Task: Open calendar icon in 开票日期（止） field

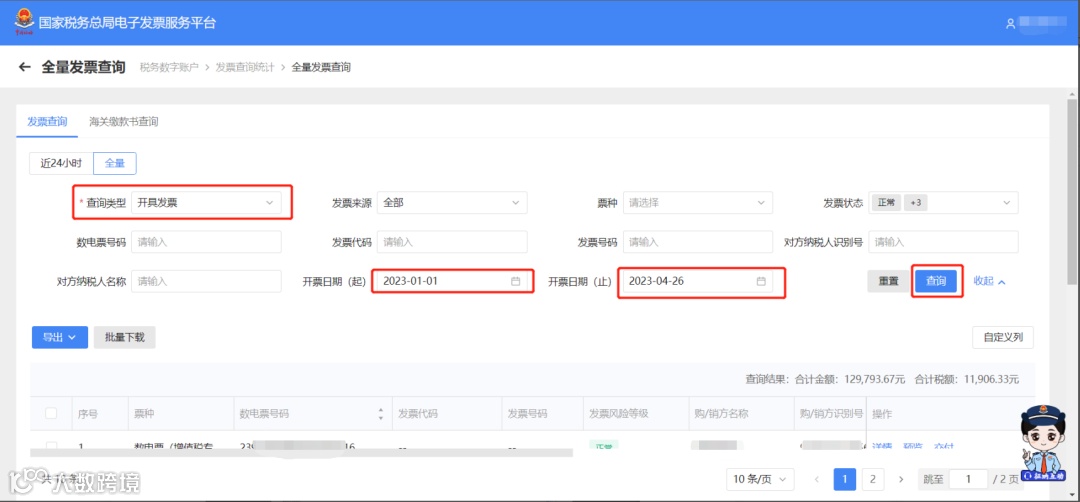Action: point(761,281)
